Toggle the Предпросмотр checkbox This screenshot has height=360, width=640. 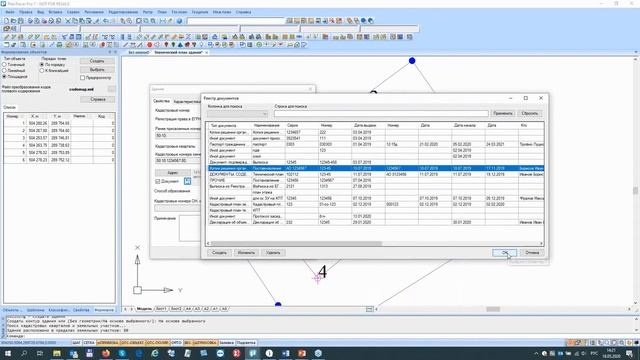[82, 78]
